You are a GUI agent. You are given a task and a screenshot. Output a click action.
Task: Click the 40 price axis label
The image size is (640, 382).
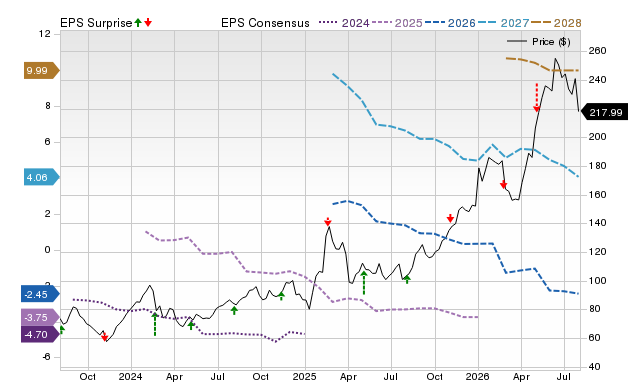pos(595,366)
